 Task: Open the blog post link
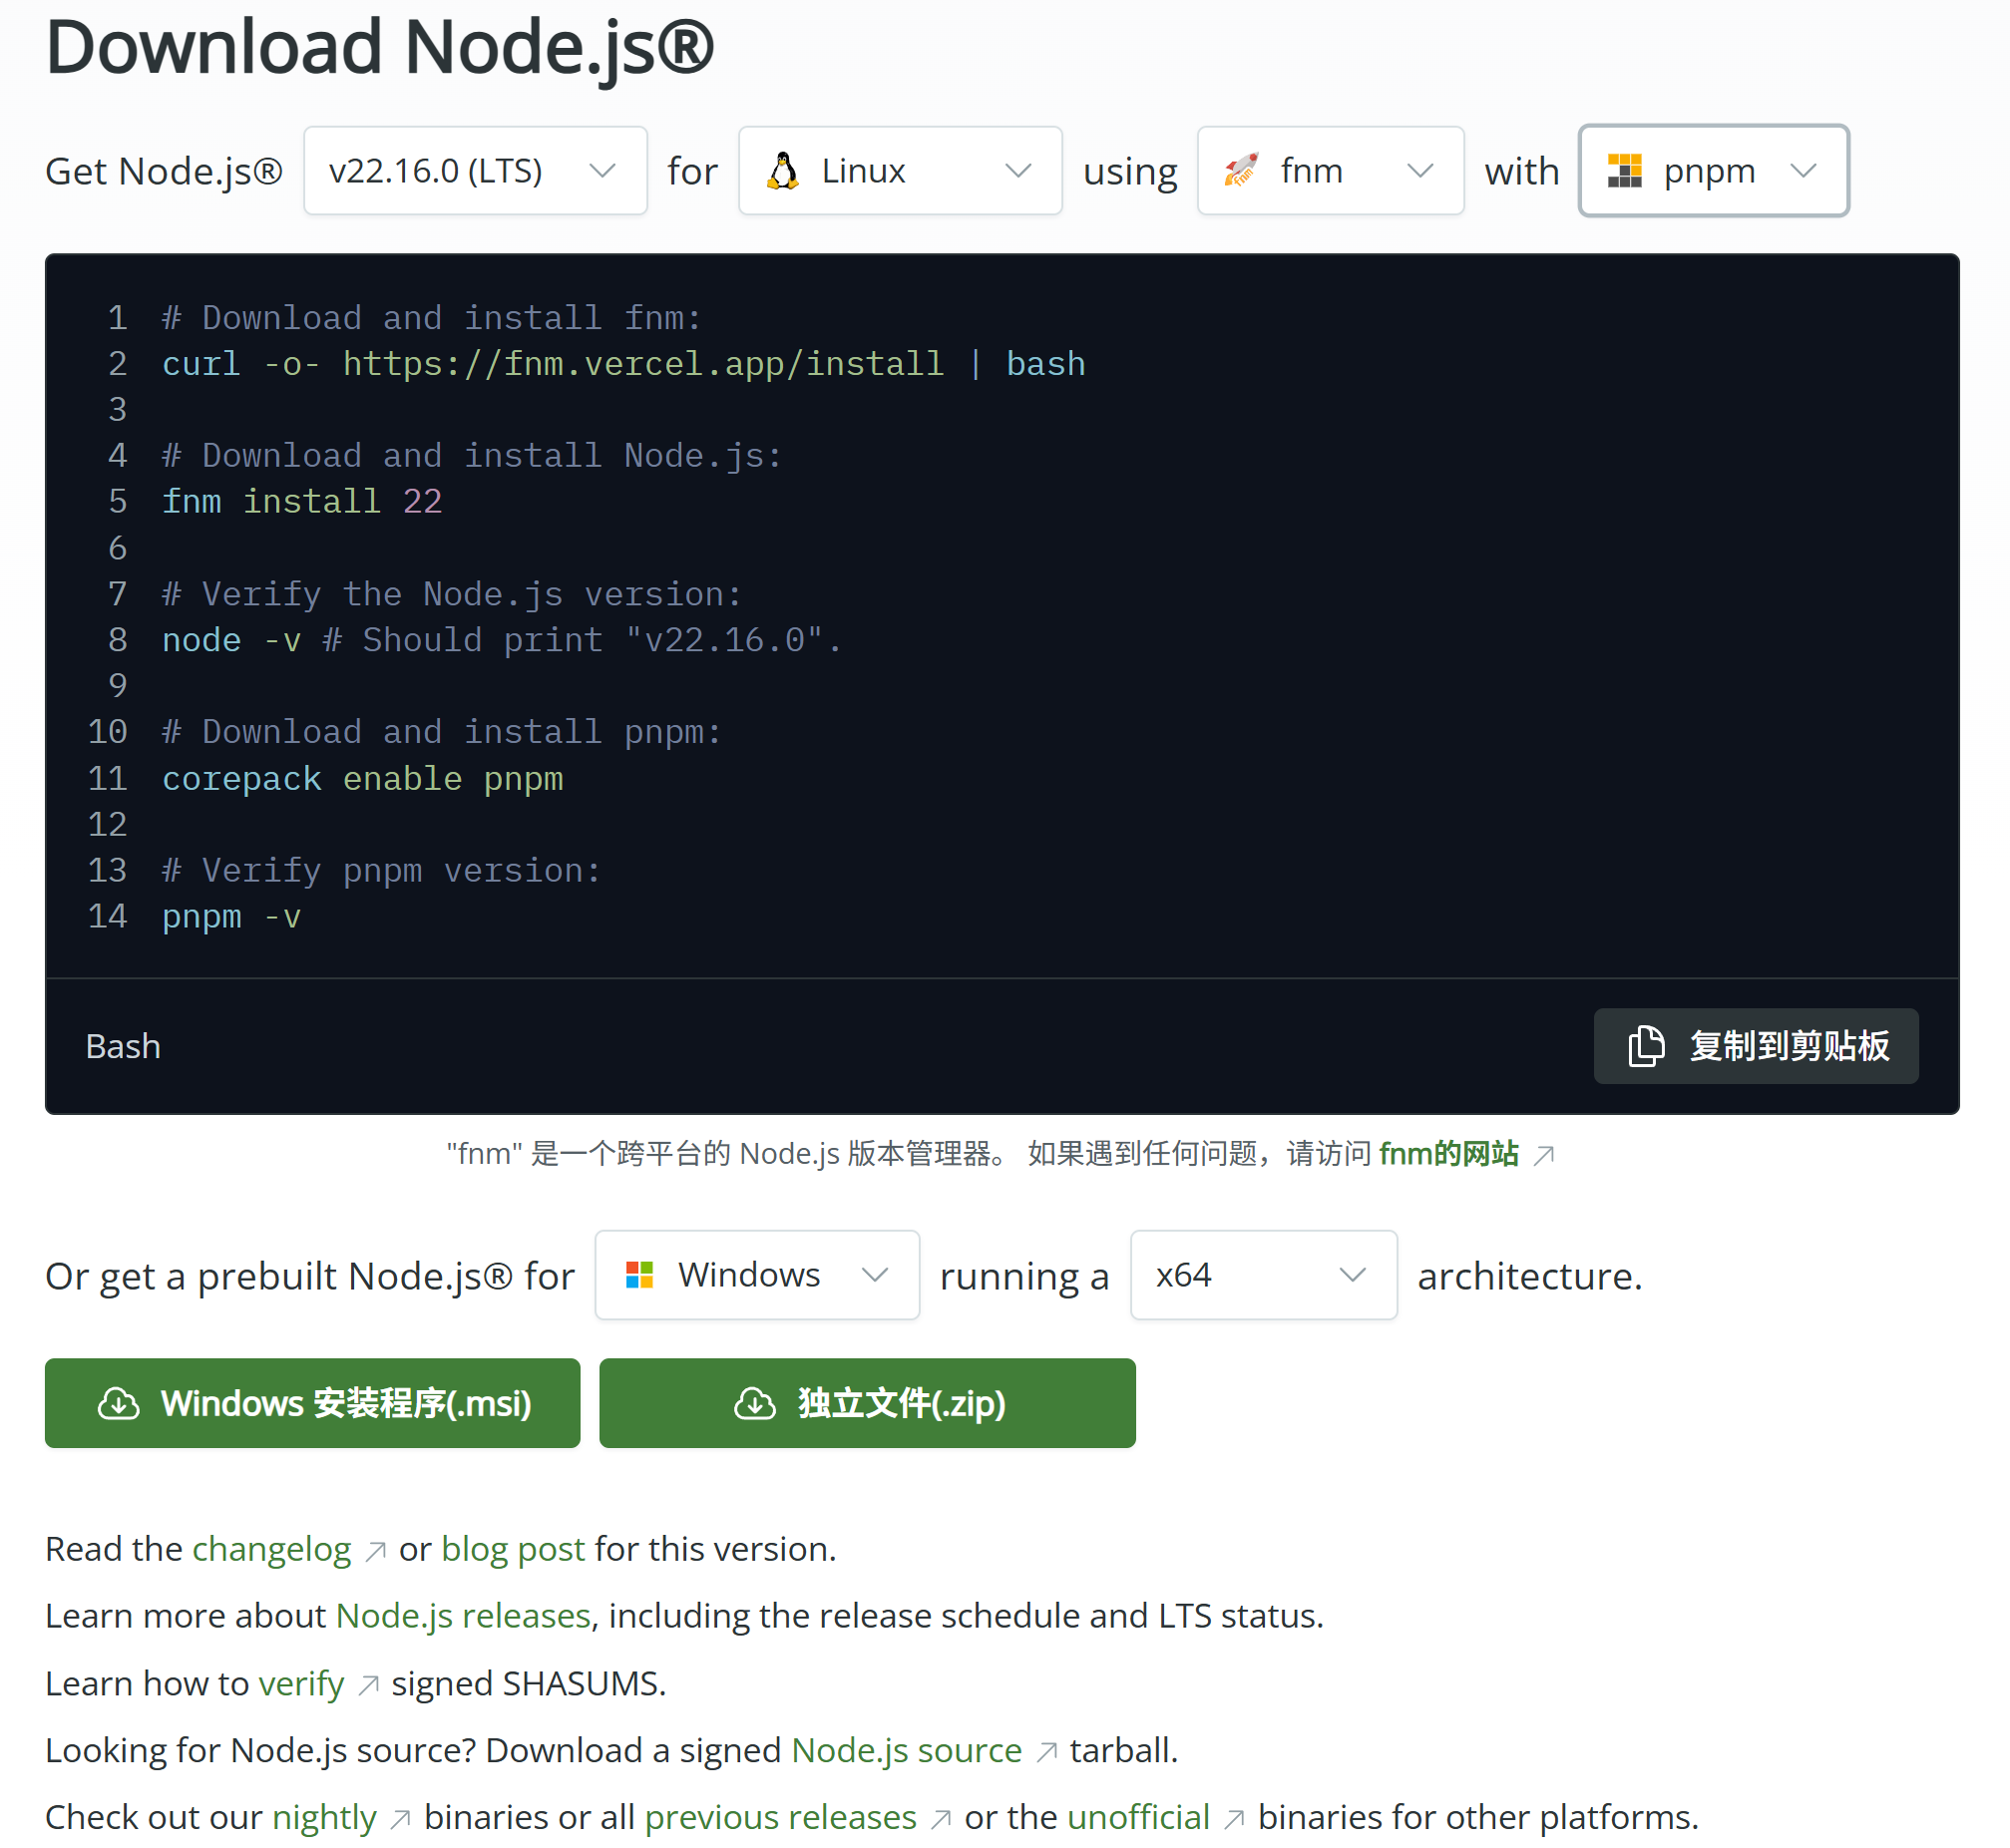(512, 1549)
